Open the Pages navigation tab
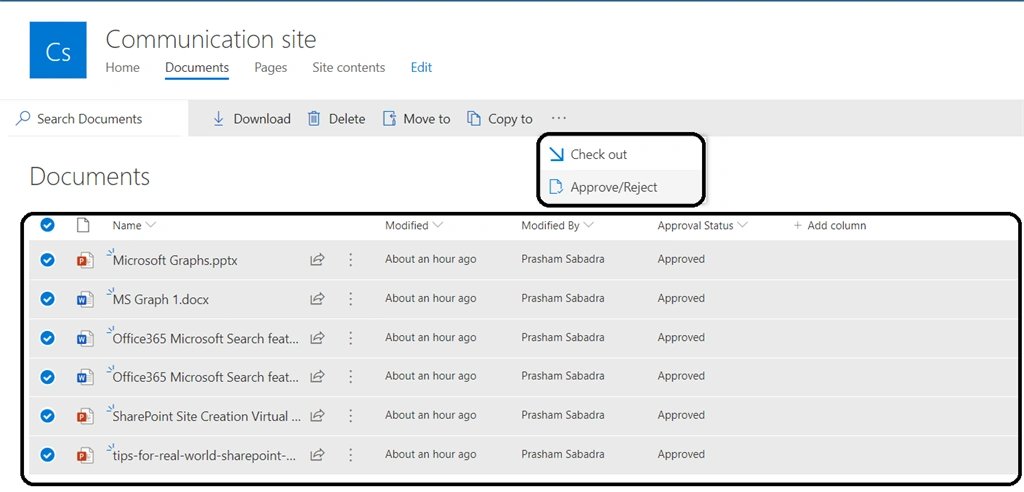 [270, 67]
